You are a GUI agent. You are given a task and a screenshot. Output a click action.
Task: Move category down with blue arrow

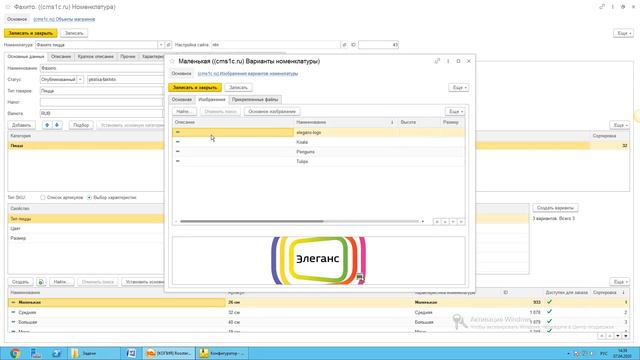[57, 125]
